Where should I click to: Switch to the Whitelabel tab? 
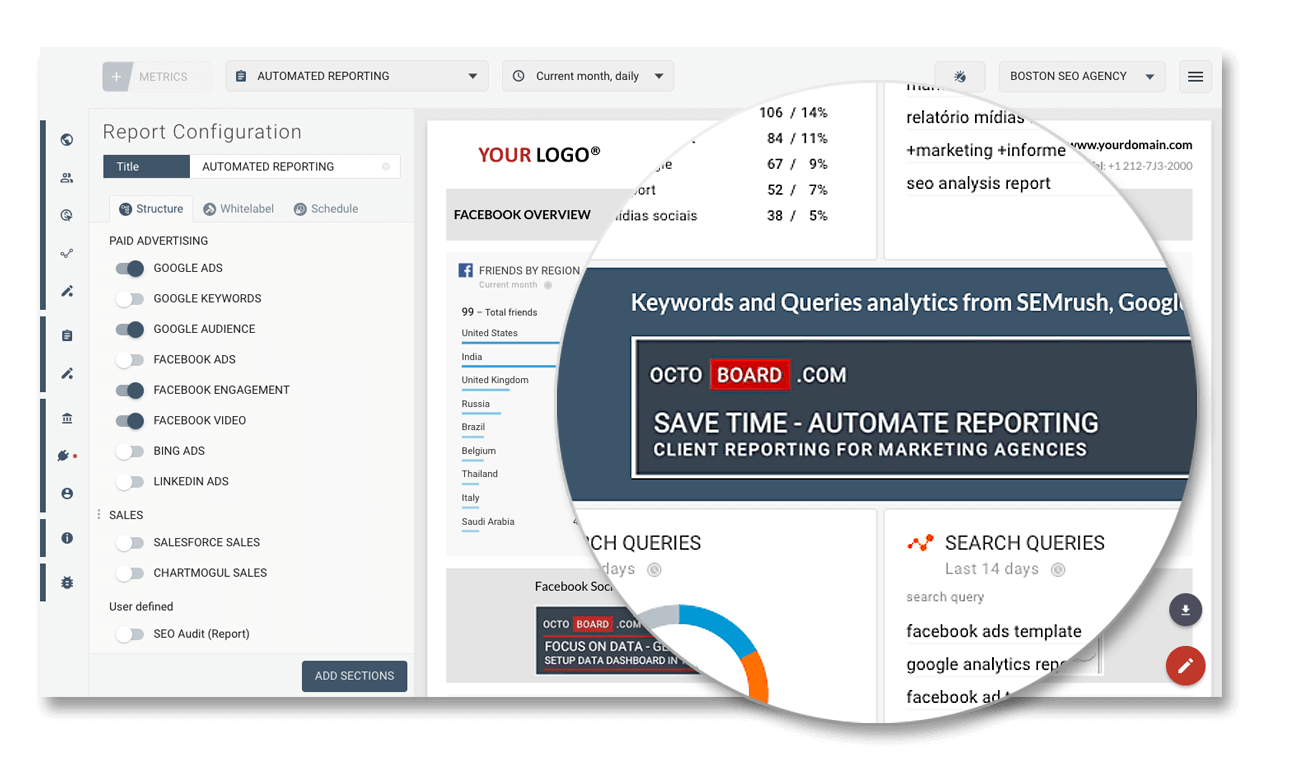coord(239,209)
